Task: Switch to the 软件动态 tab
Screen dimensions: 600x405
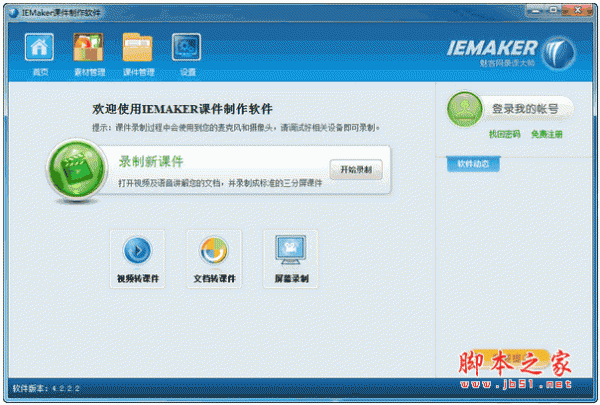Action: tap(473, 164)
